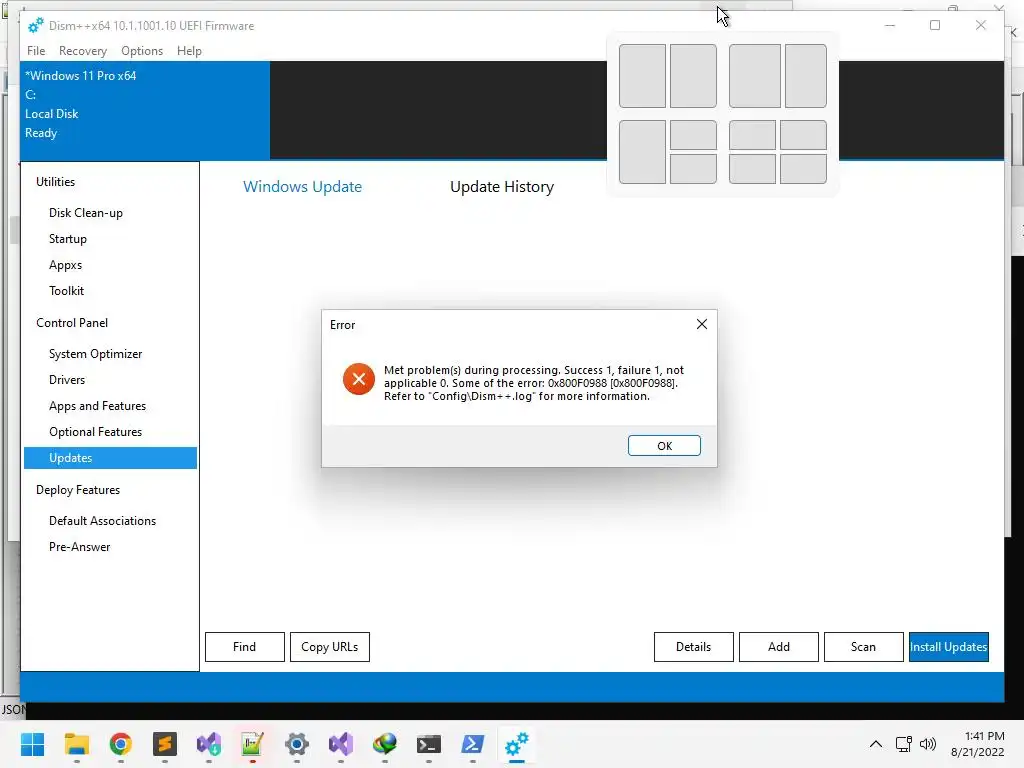Open second Visual Studio taskbar icon
1024x768 pixels.
tap(341, 744)
